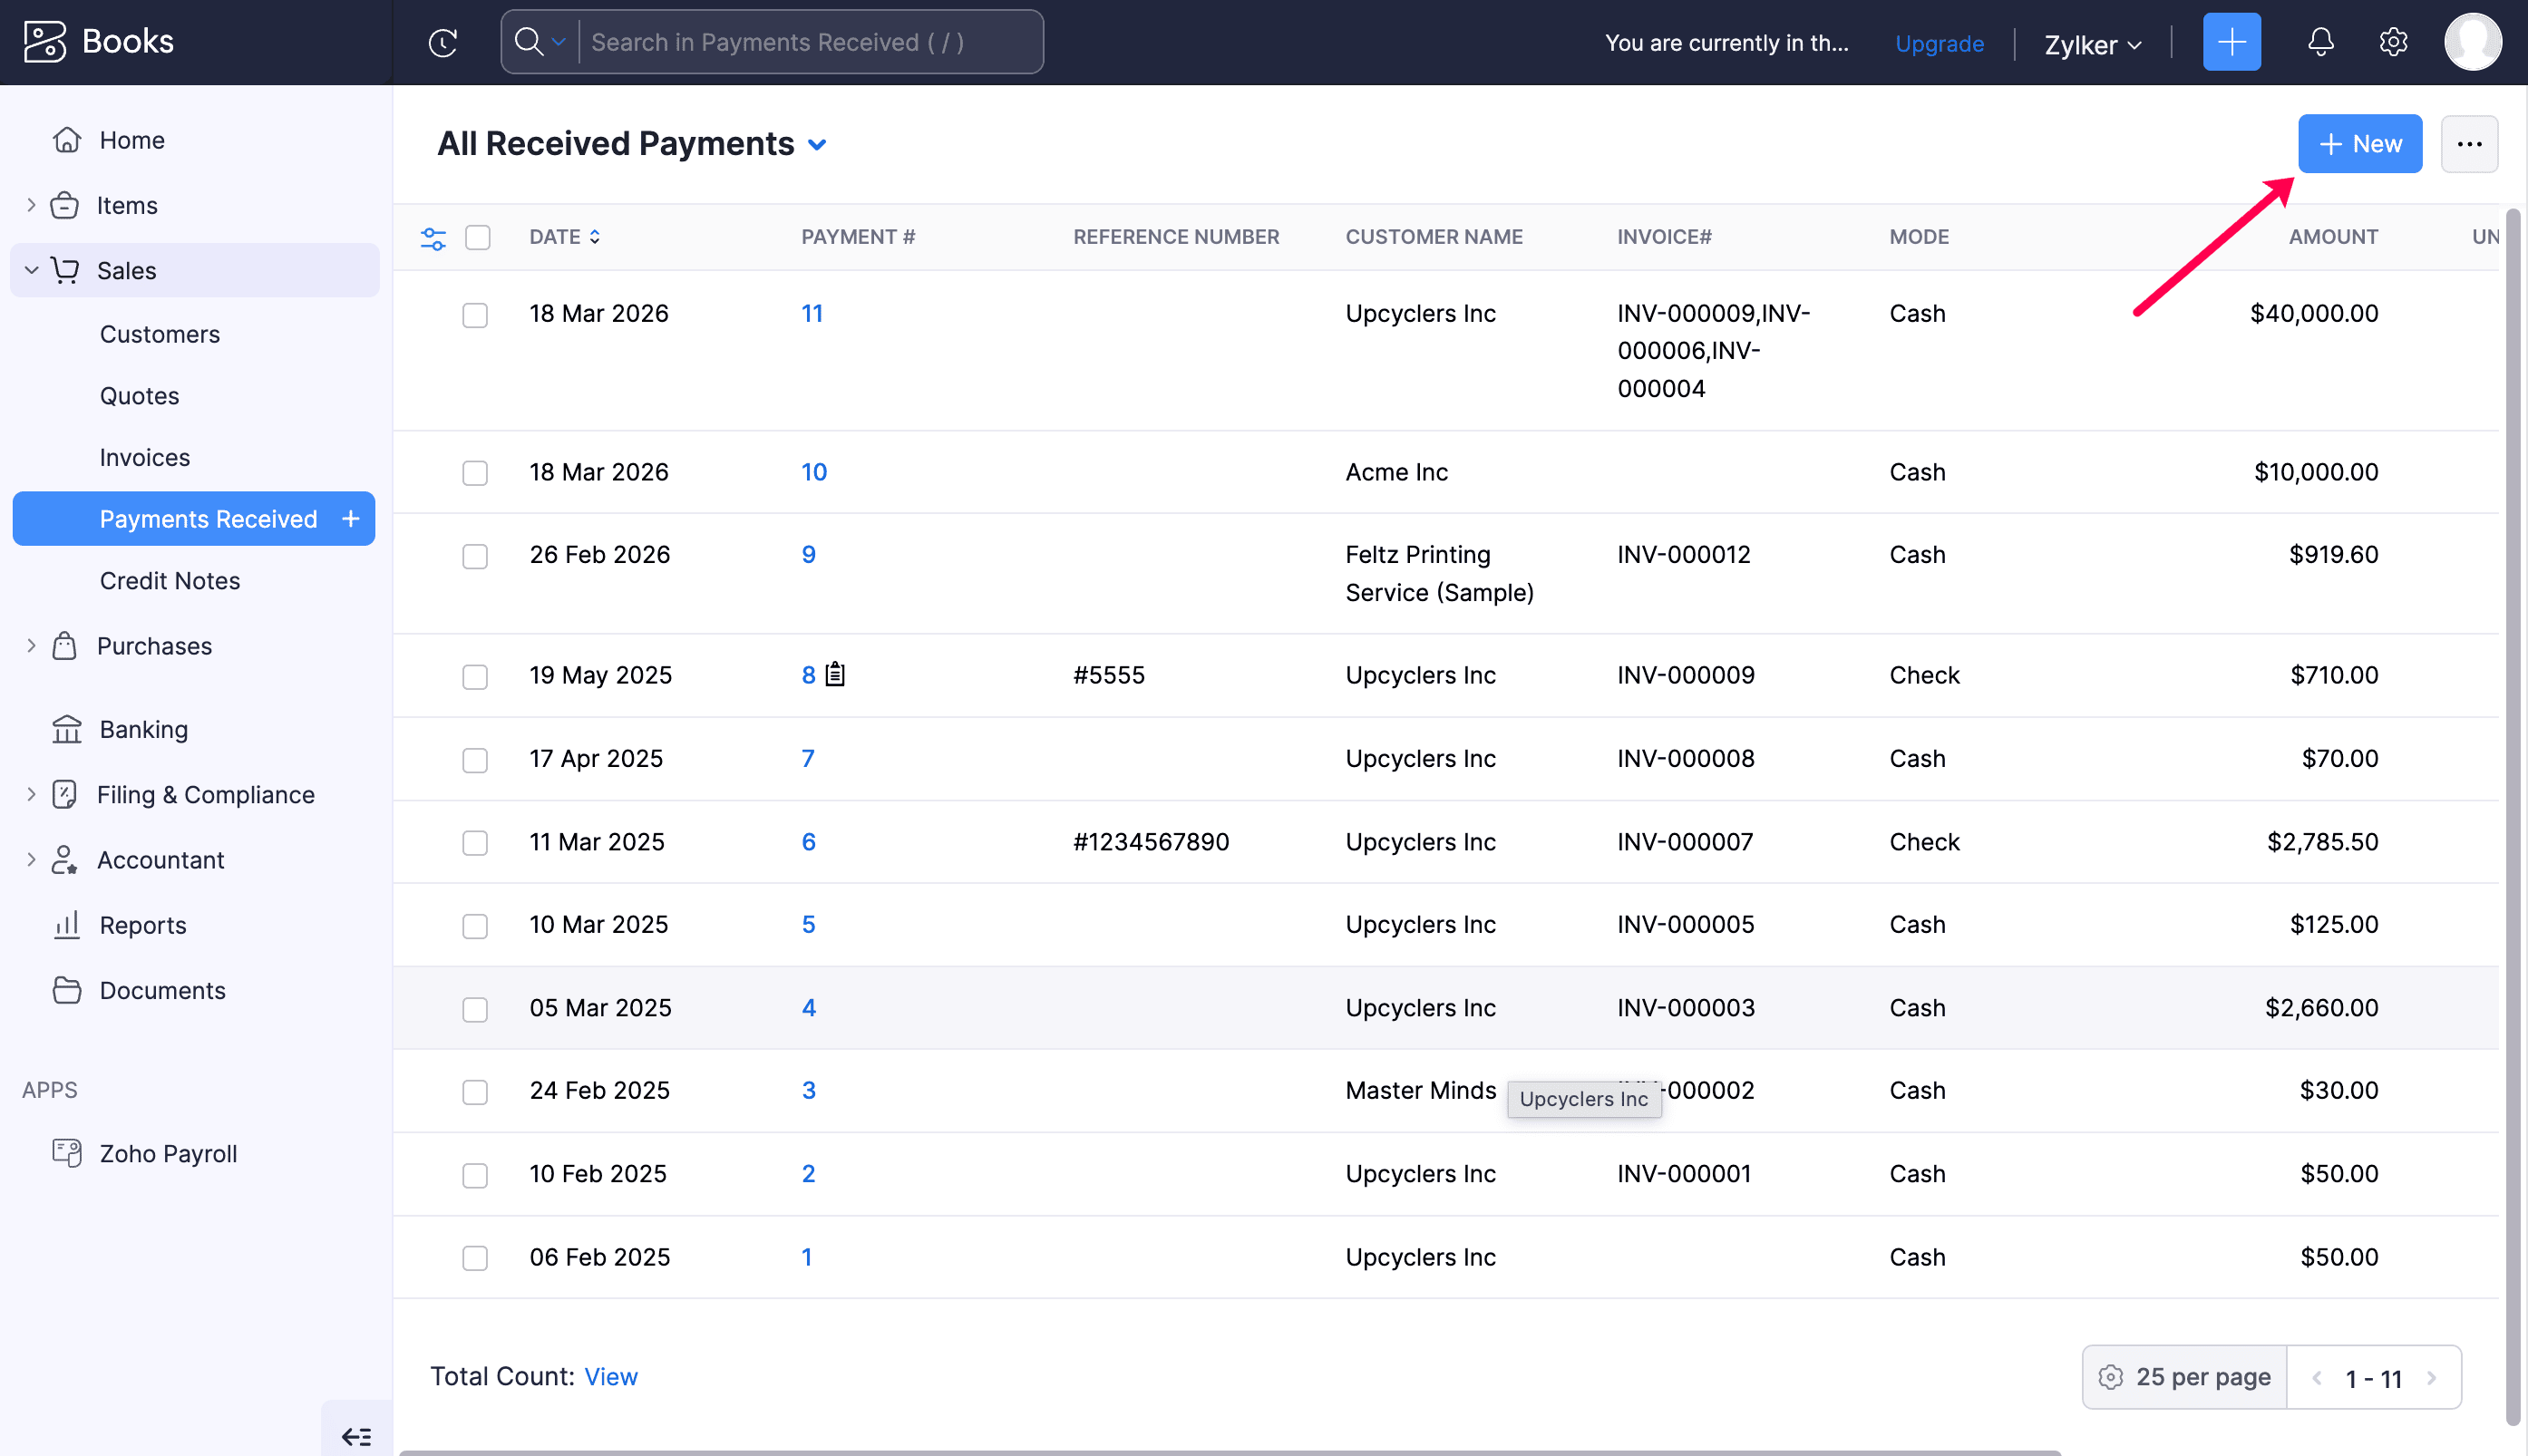The width and height of the screenshot is (2528, 1456).
Task: Open the Zylker organization dropdown
Action: [x=2091, y=44]
